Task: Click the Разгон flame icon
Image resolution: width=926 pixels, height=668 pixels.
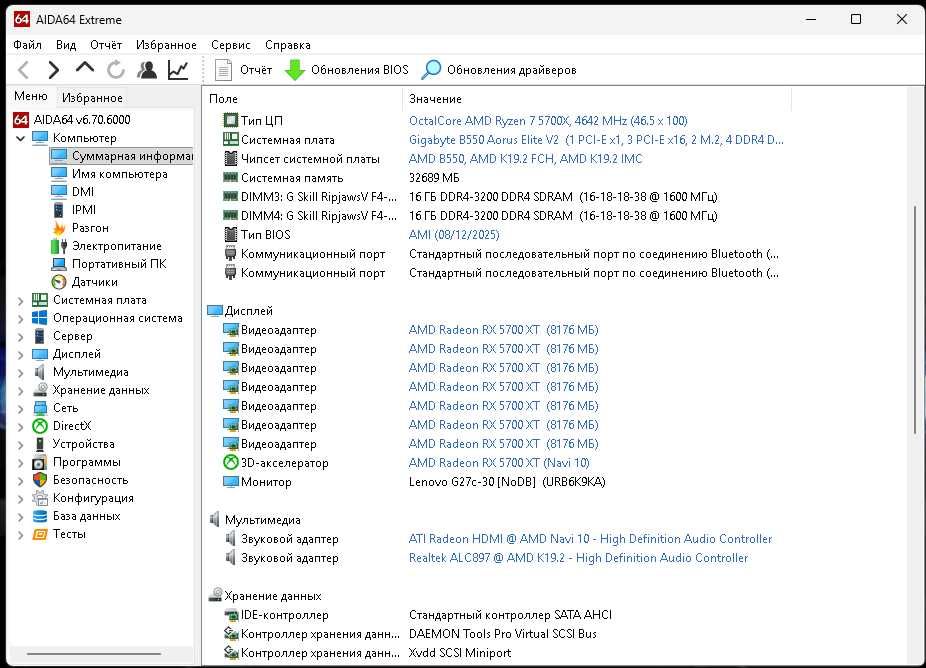Action: tap(59, 228)
